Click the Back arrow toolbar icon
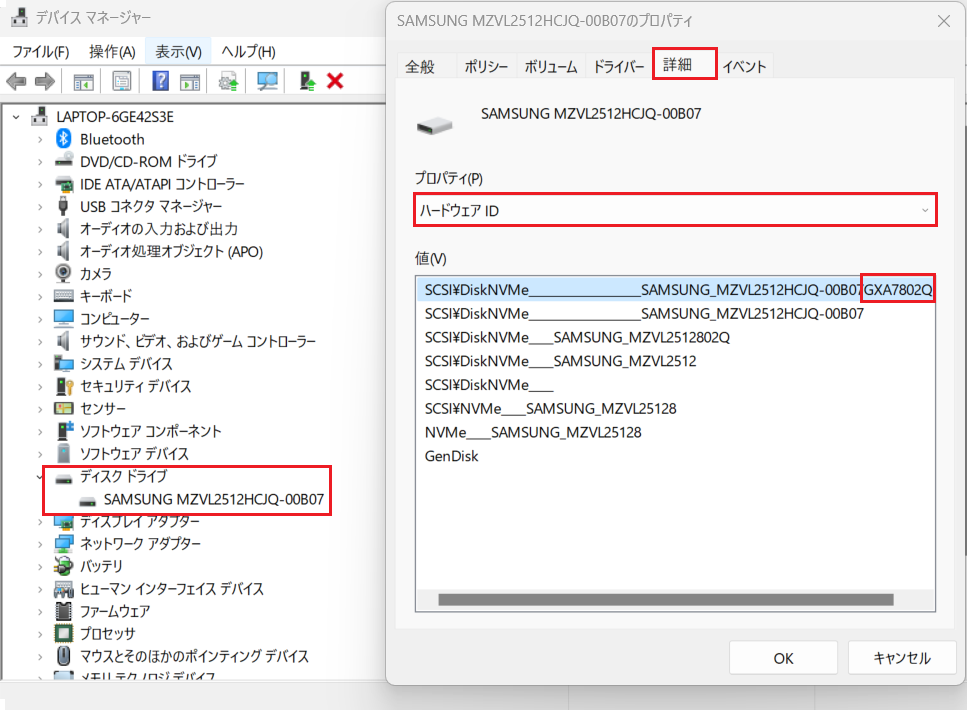The width and height of the screenshot is (967, 710). click(x=16, y=81)
